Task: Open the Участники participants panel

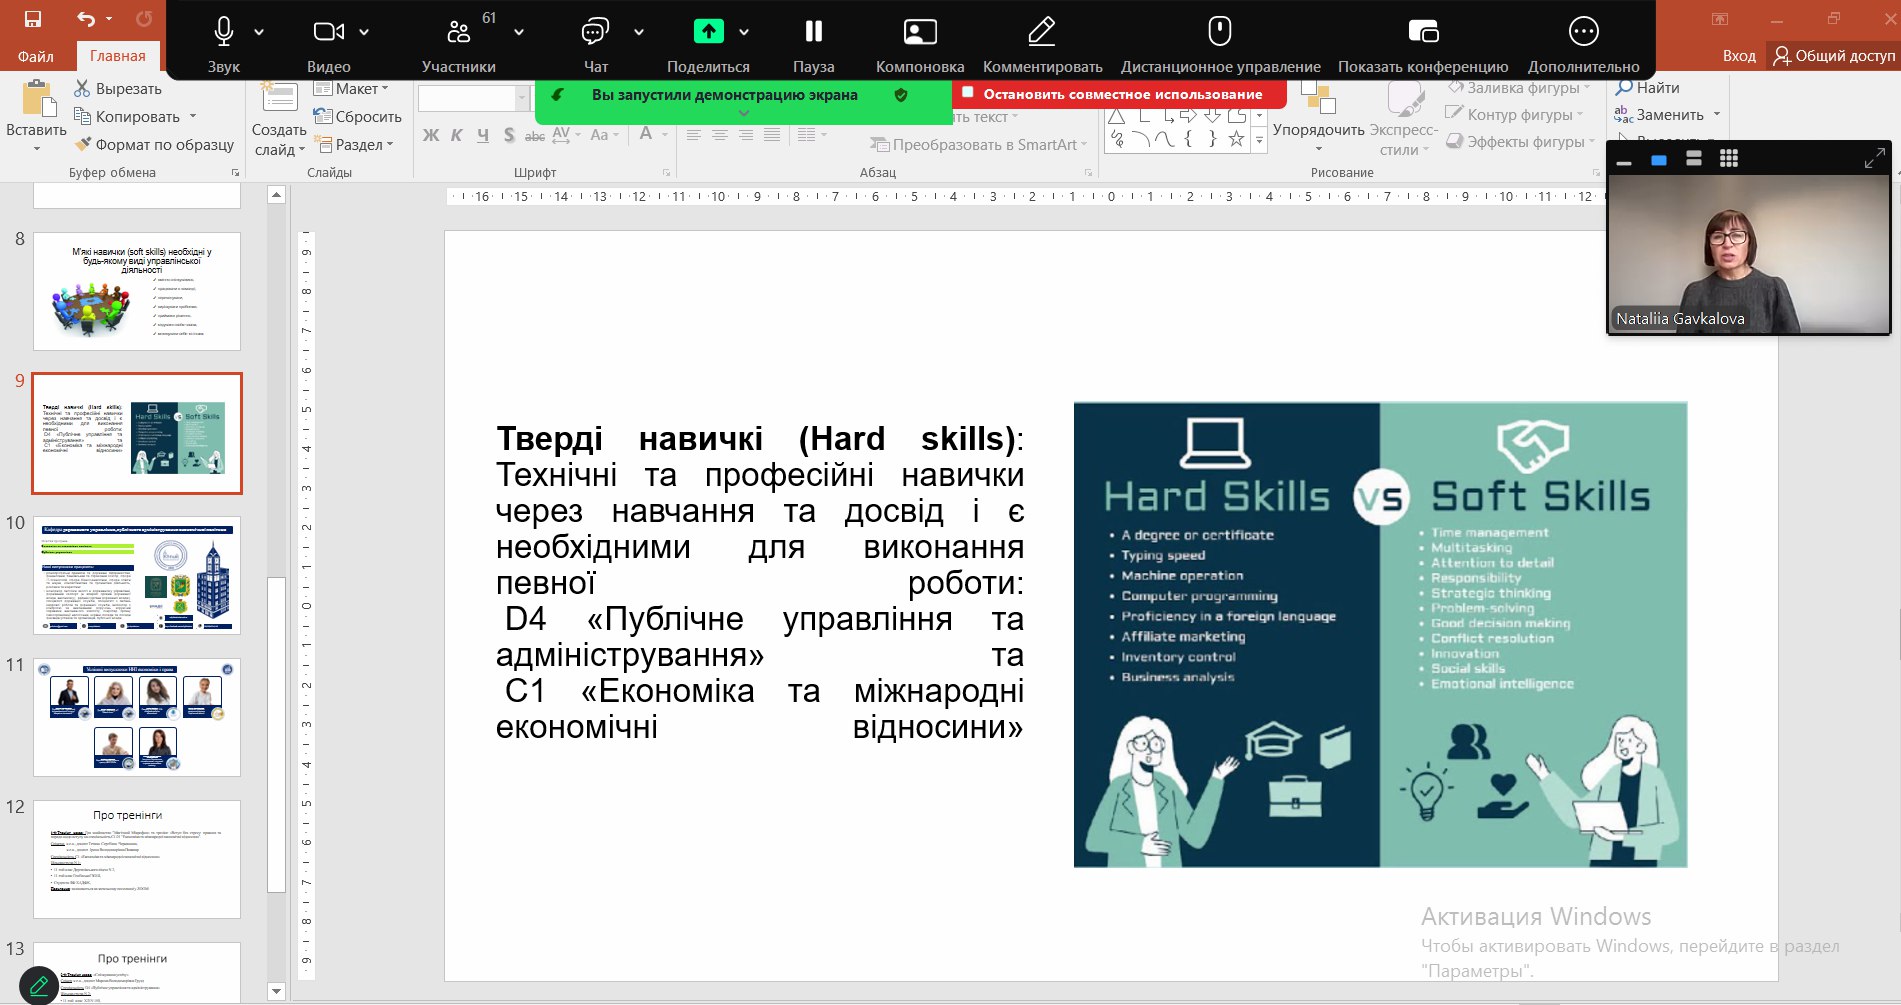Action: (x=458, y=32)
